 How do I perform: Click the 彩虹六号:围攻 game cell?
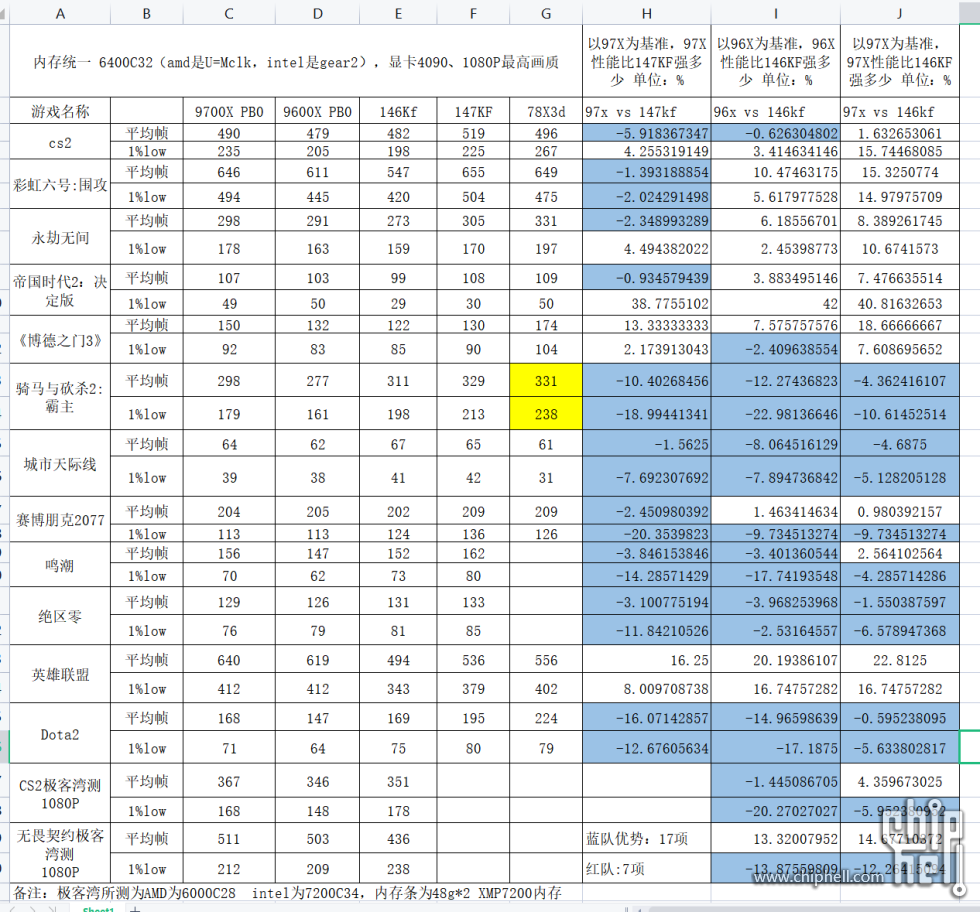(60, 184)
